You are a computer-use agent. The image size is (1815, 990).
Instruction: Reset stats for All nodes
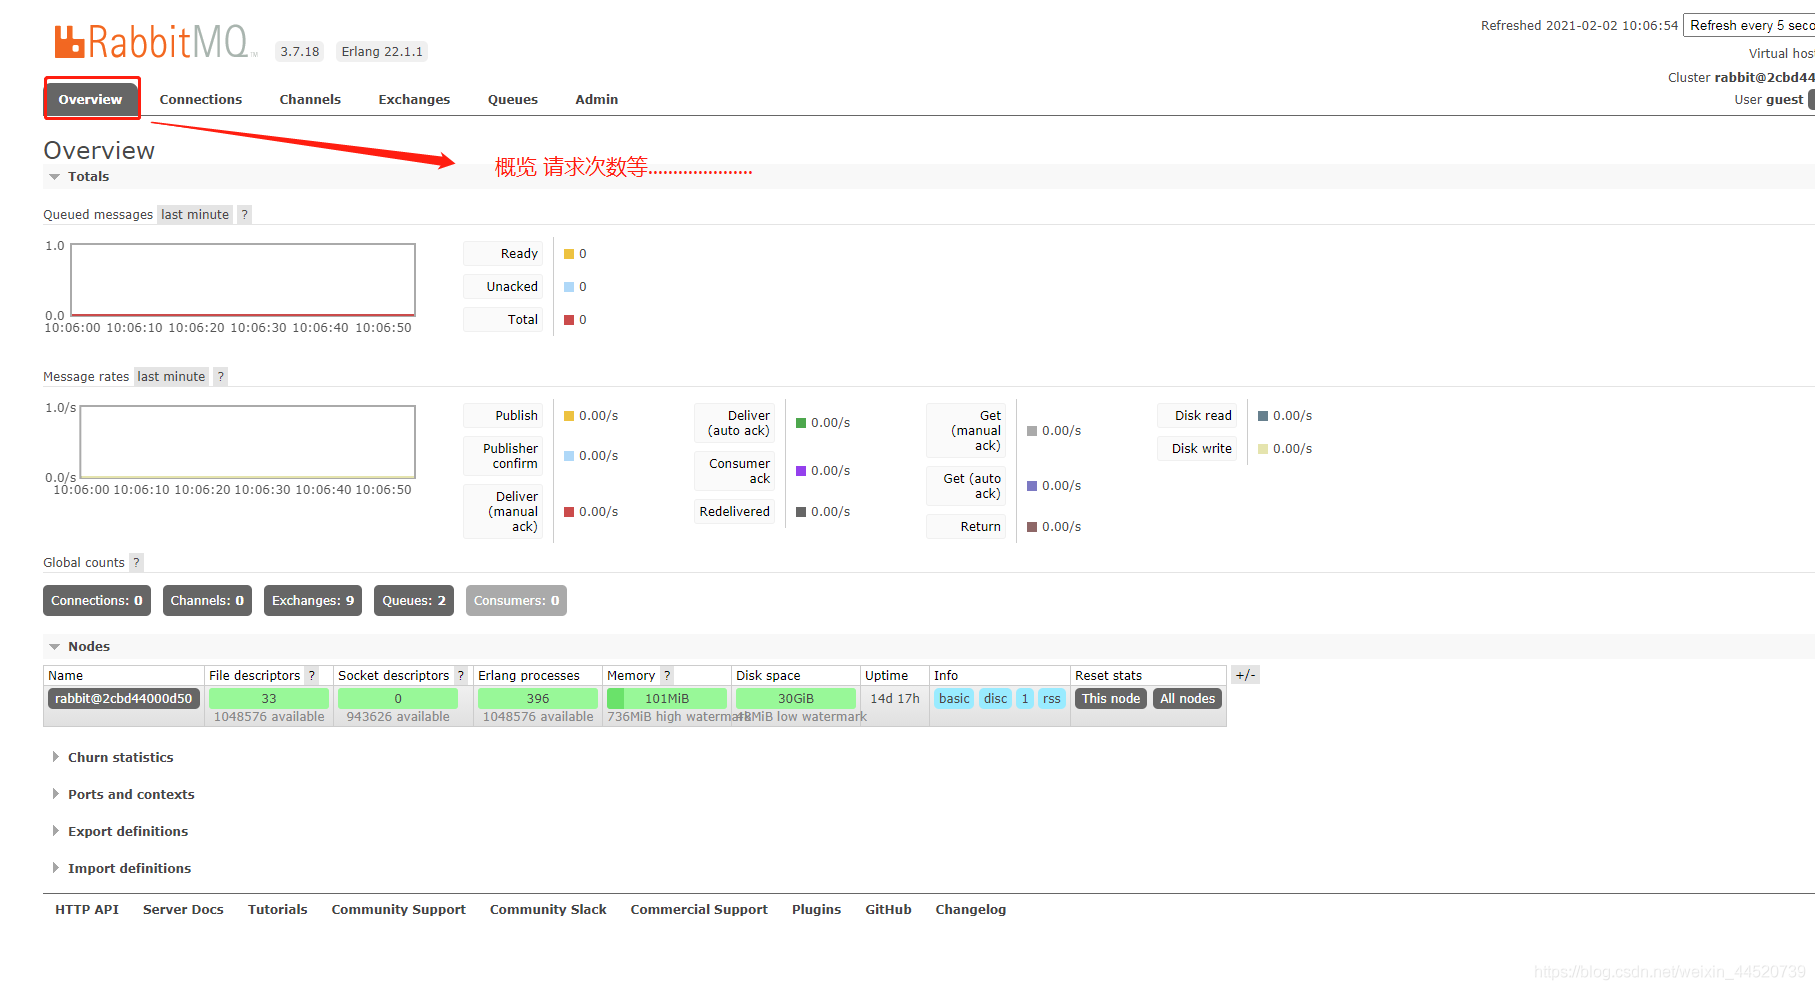pos(1187,698)
